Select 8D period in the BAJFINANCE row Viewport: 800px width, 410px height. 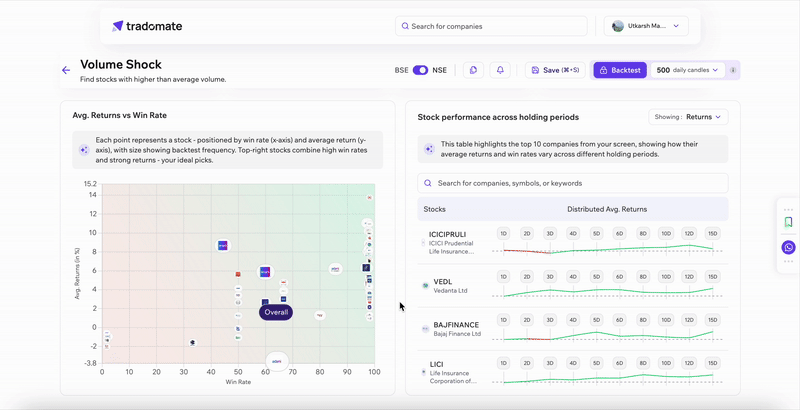pos(643,320)
